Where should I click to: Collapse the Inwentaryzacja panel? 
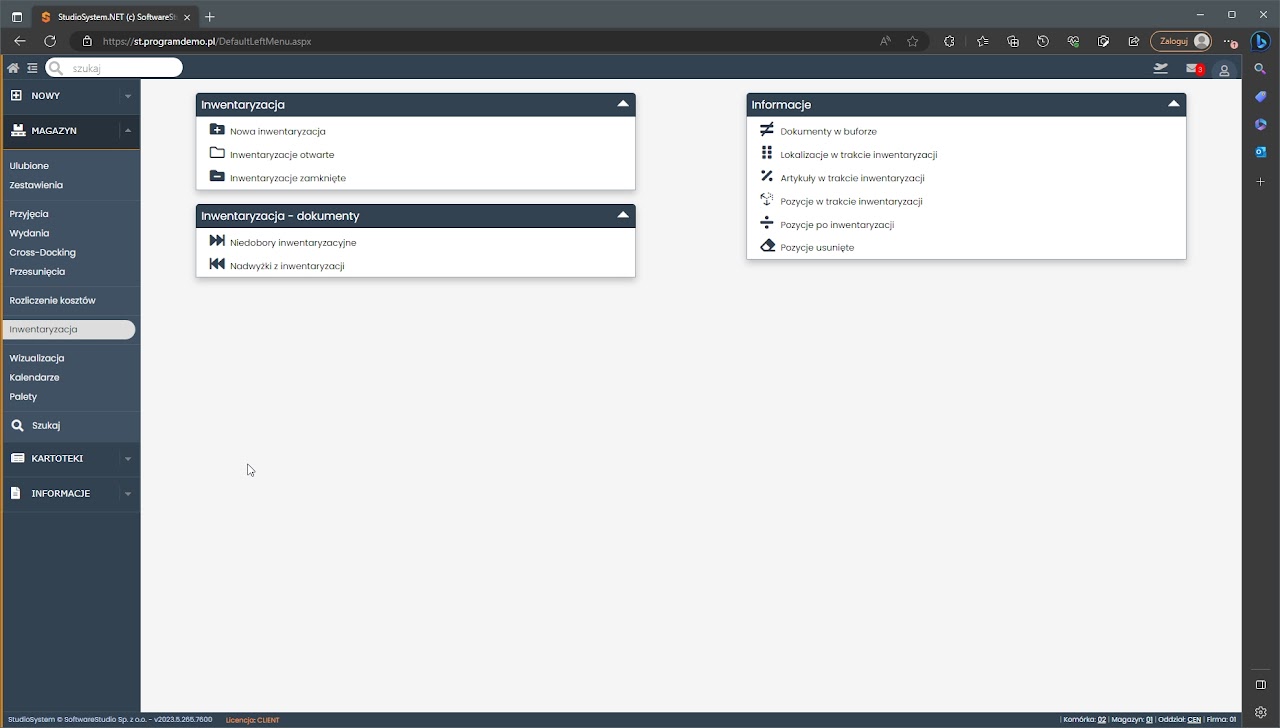(x=623, y=104)
